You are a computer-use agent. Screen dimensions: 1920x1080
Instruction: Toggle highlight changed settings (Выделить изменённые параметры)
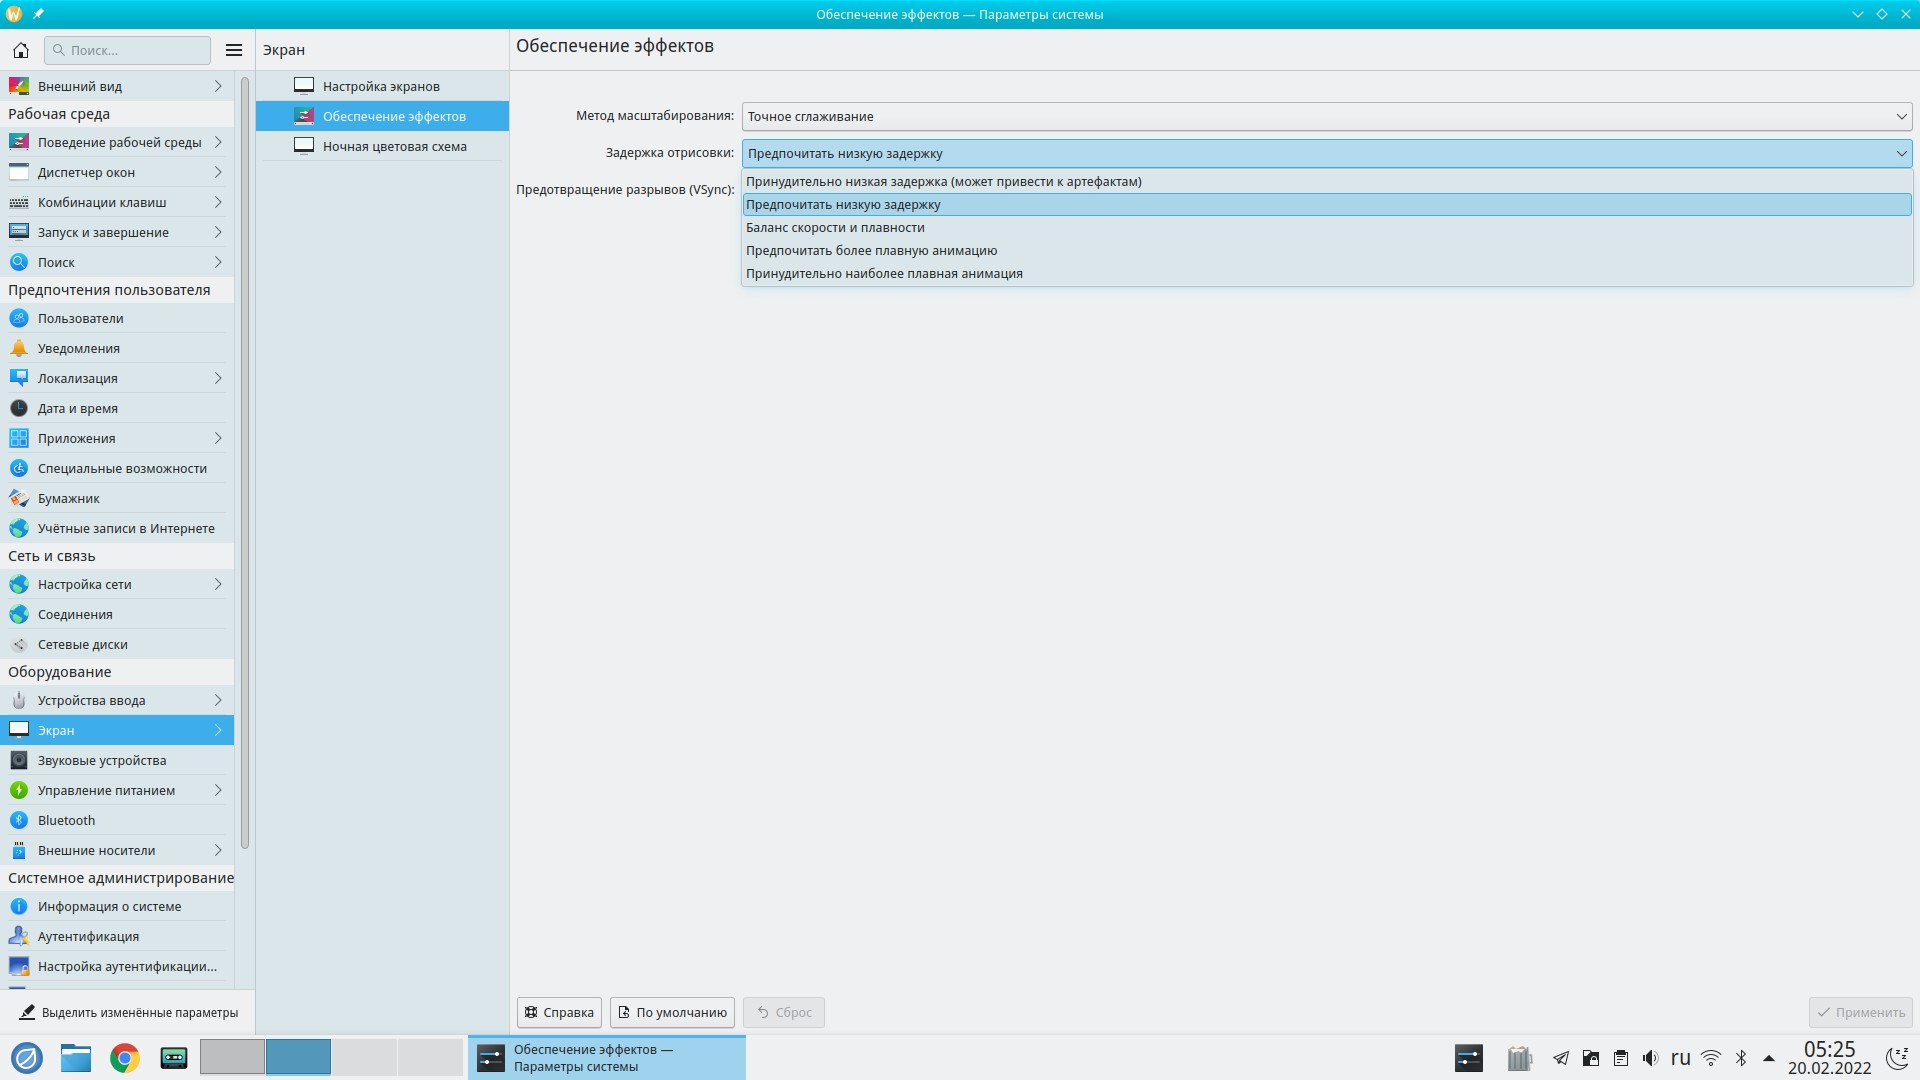coord(128,1012)
